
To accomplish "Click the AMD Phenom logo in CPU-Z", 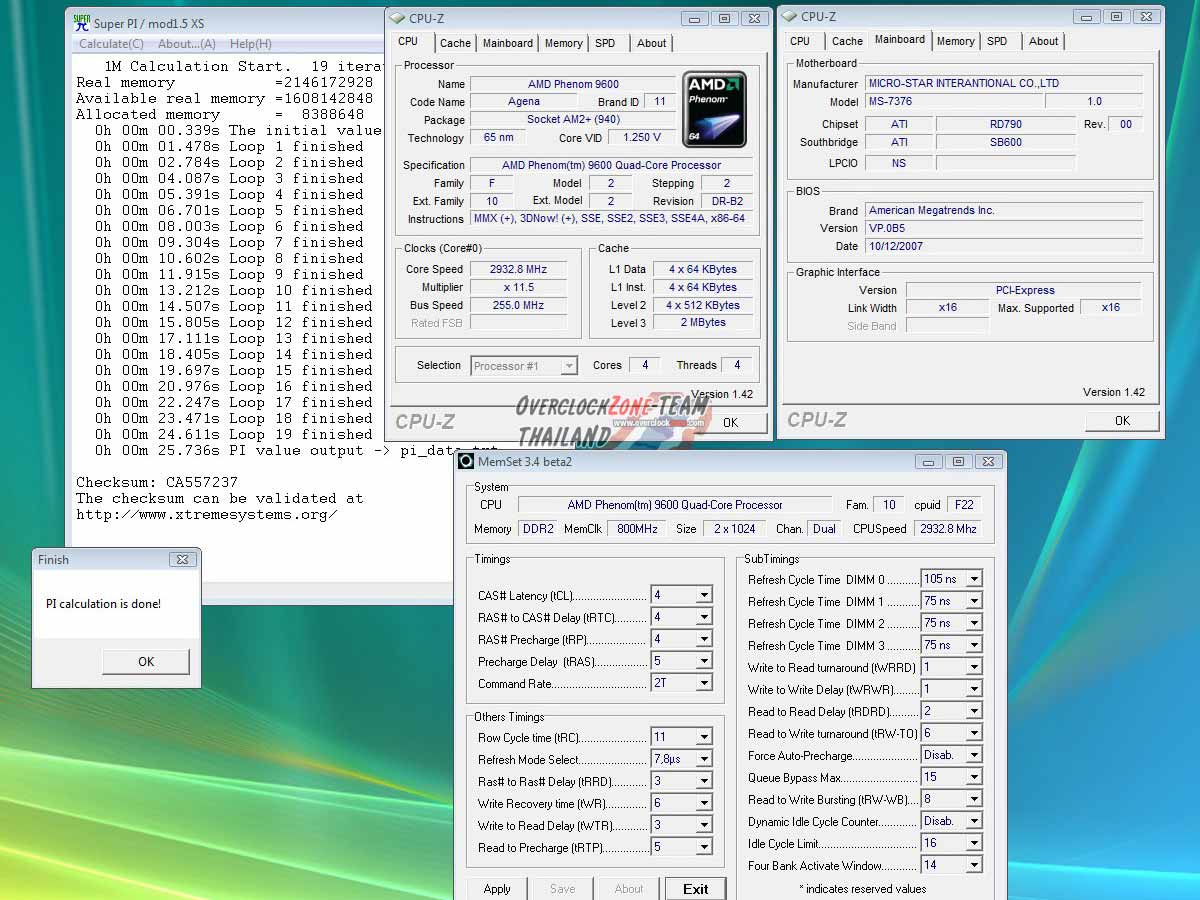I will (714, 107).
